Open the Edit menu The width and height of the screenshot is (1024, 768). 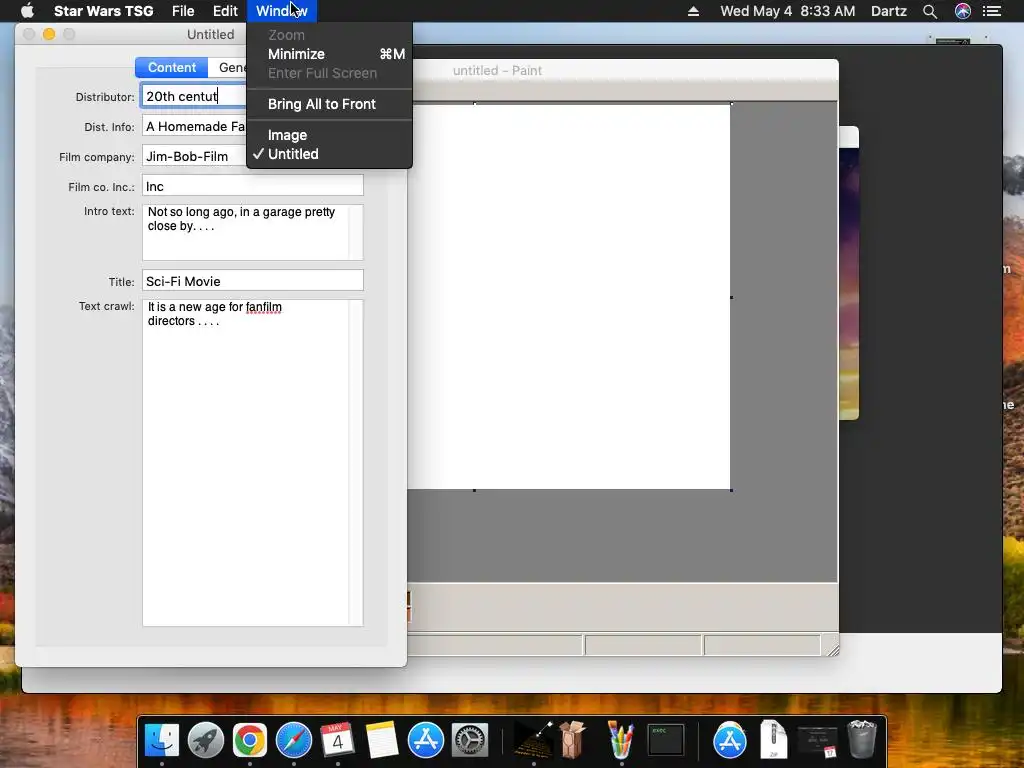[225, 11]
